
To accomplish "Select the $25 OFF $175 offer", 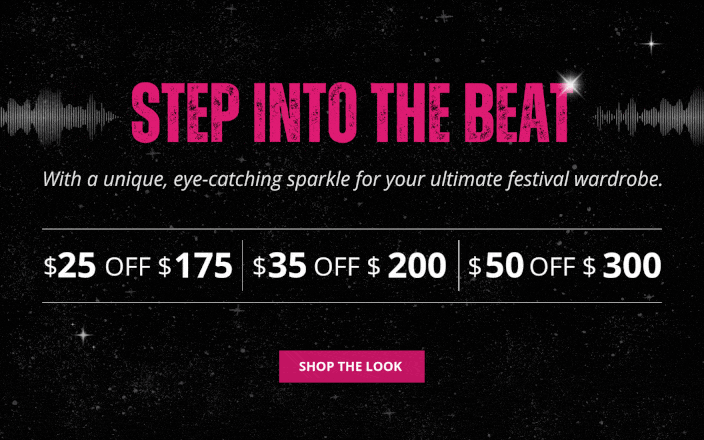I will 138,266.
